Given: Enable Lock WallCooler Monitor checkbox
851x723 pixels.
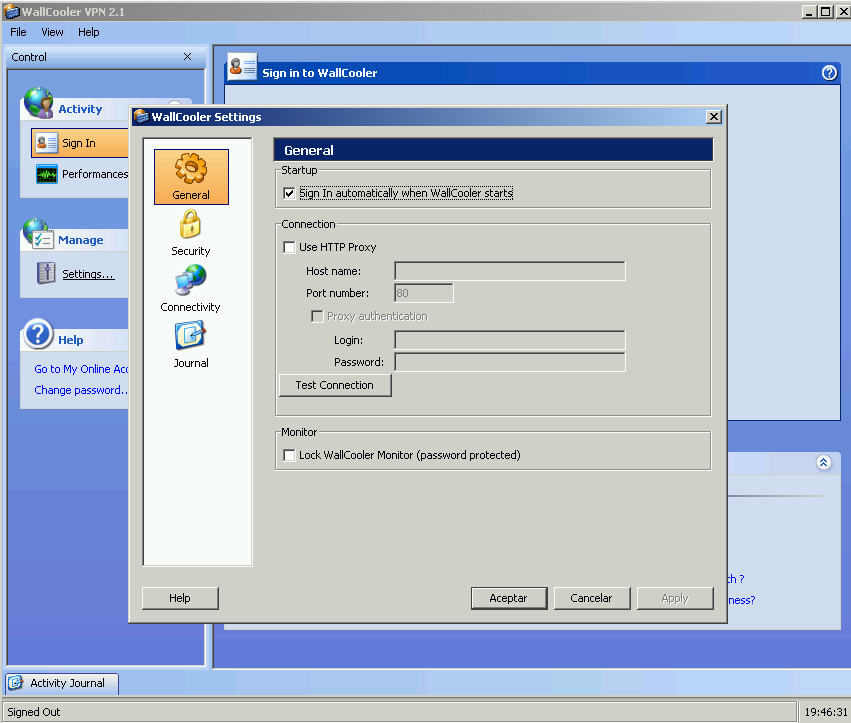Looking at the screenshot, I should [x=289, y=455].
